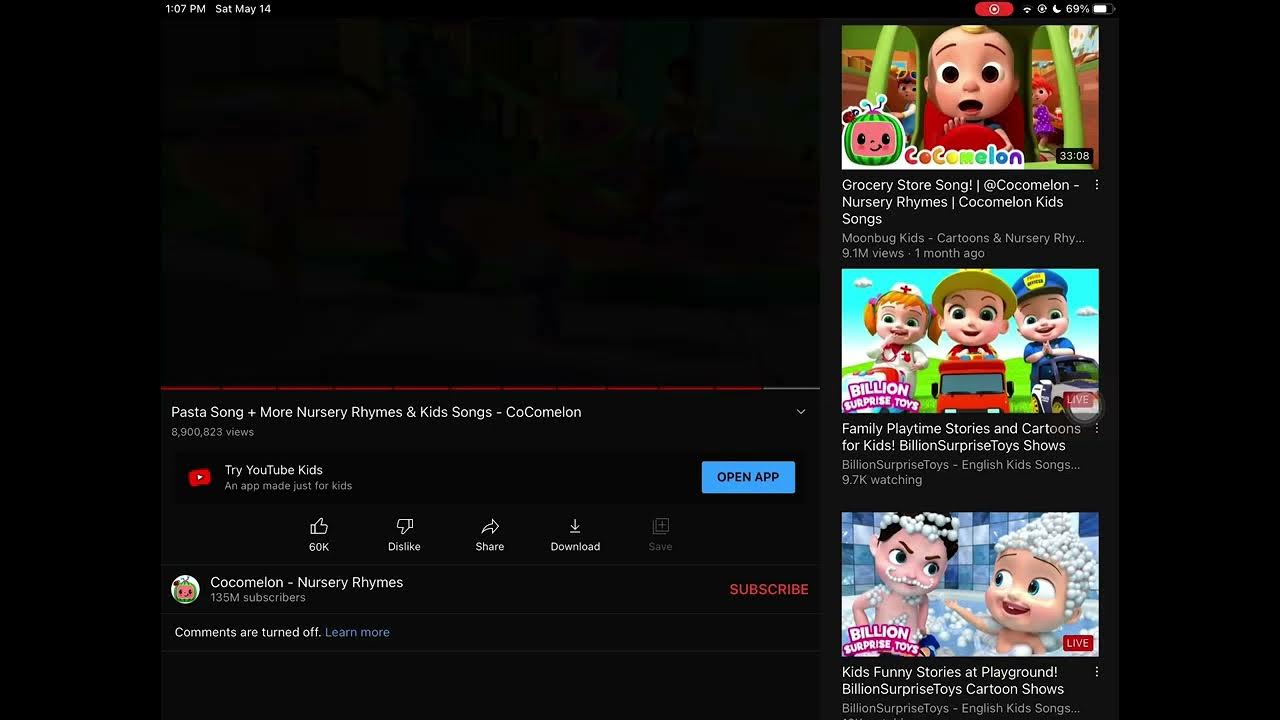Open Grocery Store Song thumbnail
Viewport: 1280px width, 720px height.
coord(970,97)
